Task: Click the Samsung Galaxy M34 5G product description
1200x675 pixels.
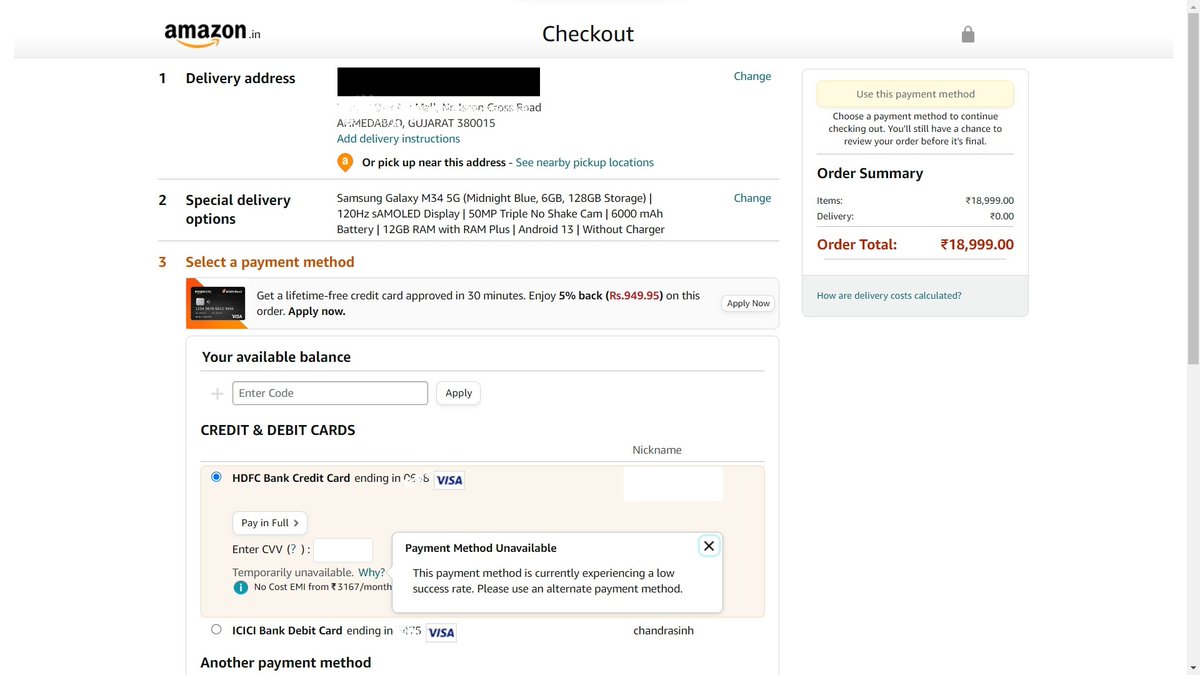Action: tap(501, 214)
